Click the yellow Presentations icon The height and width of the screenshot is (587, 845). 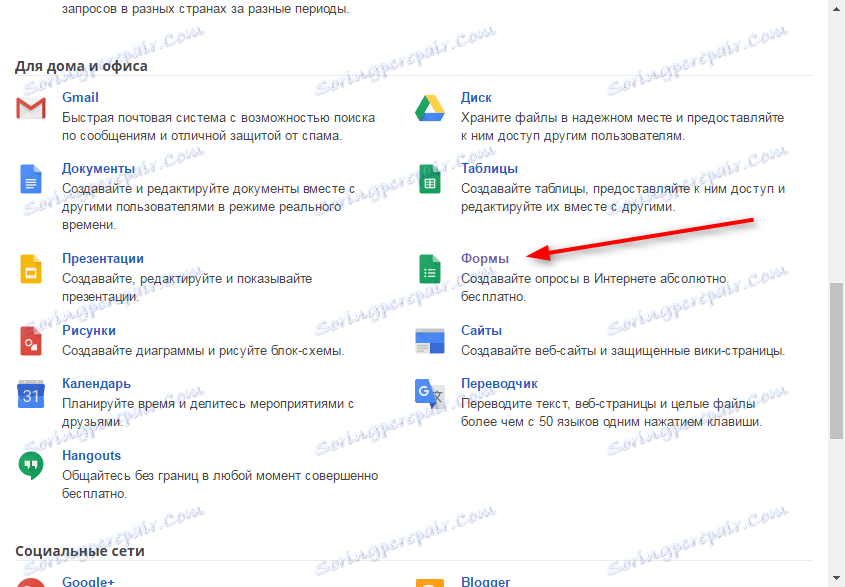[31, 268]
